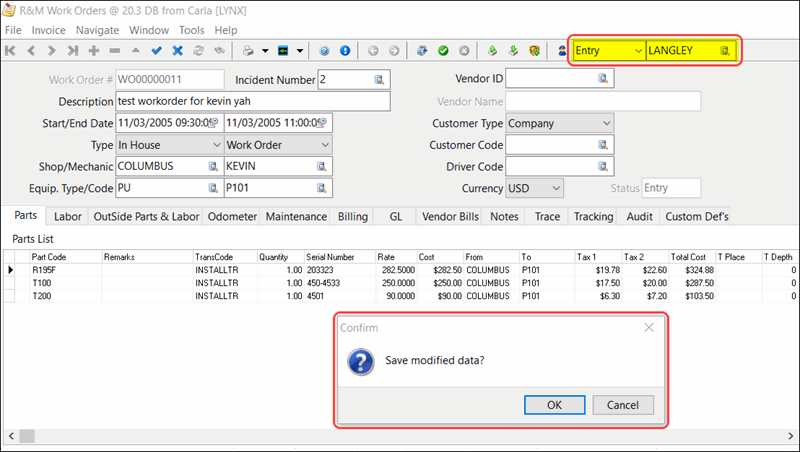The width and height of the screenshot is (800, 452).
Task: Click the blue checkmark post toolbar icon
Action: tap(156, 50)
